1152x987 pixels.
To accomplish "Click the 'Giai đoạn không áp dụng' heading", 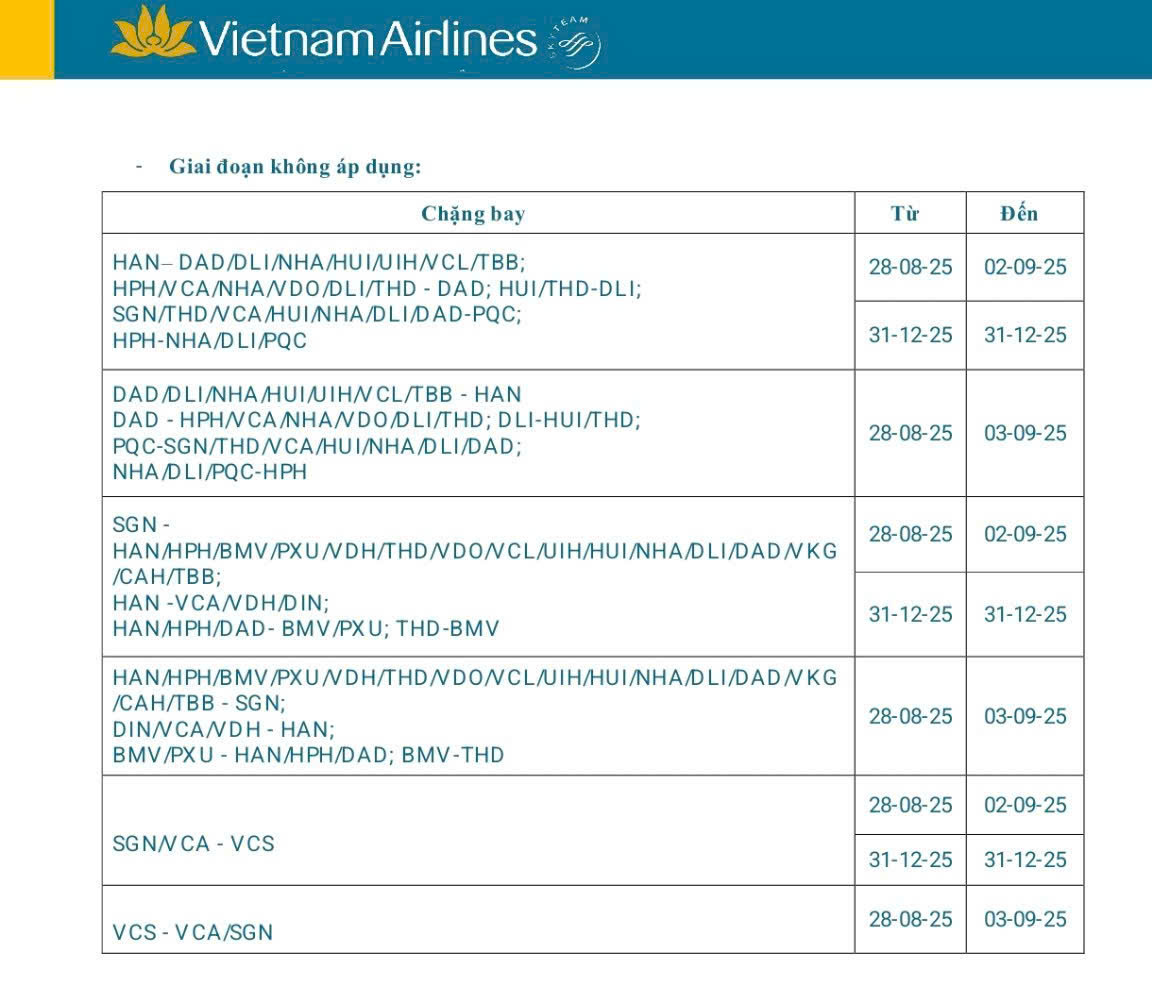I will (x=295, y=167).
